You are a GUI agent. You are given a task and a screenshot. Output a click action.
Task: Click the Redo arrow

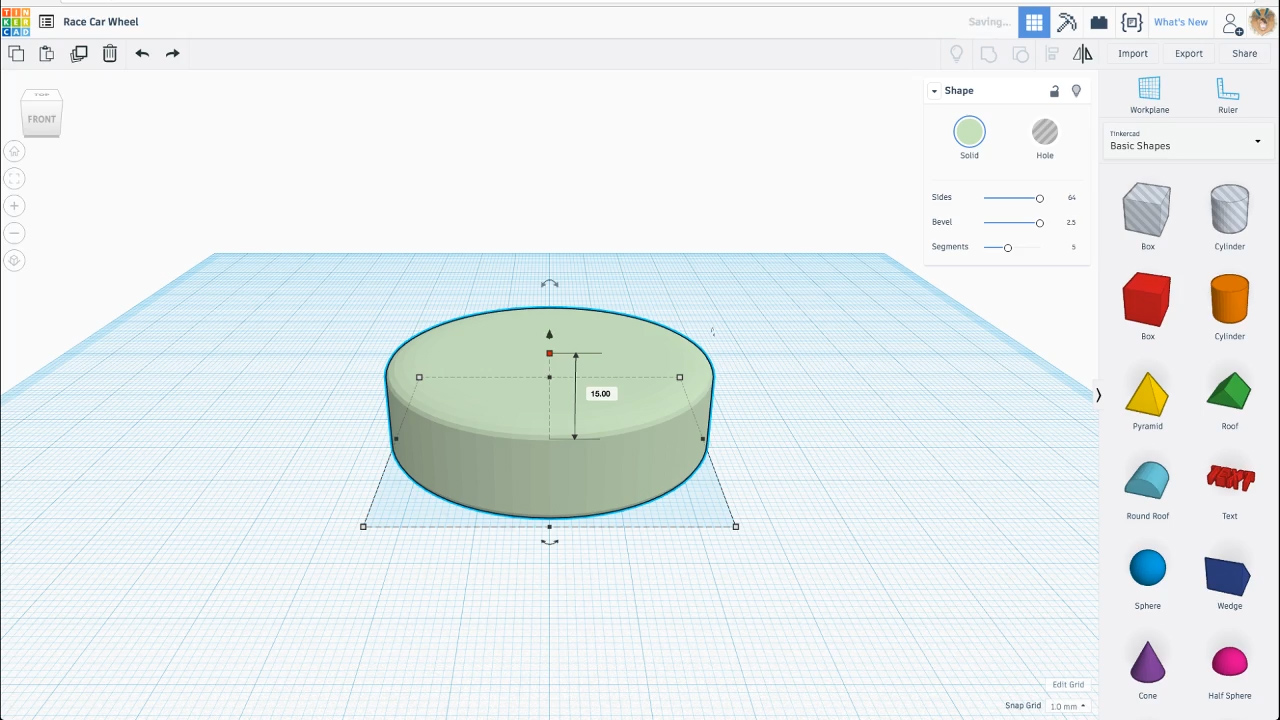pyautogui.click(x=173, y=54)
